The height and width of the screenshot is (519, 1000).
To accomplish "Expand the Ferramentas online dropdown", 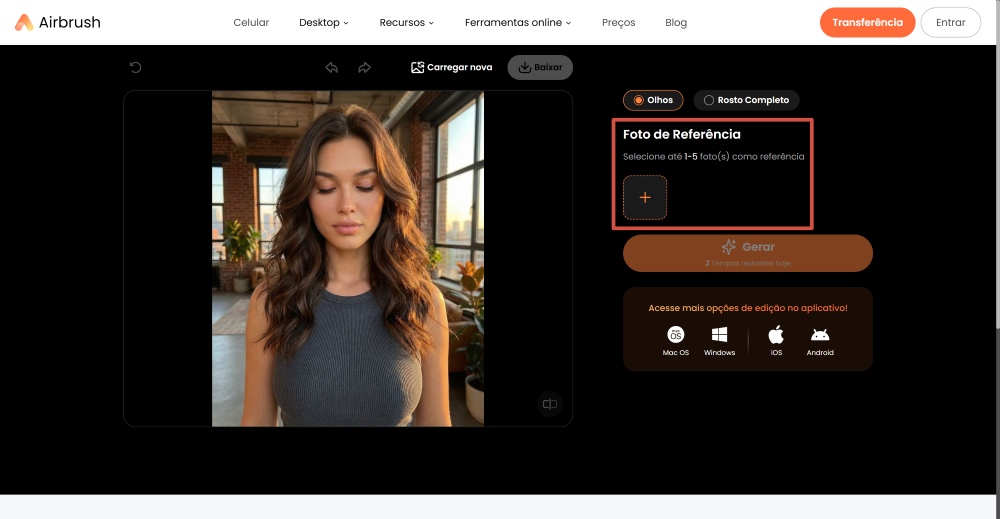I will pos(518,22).
